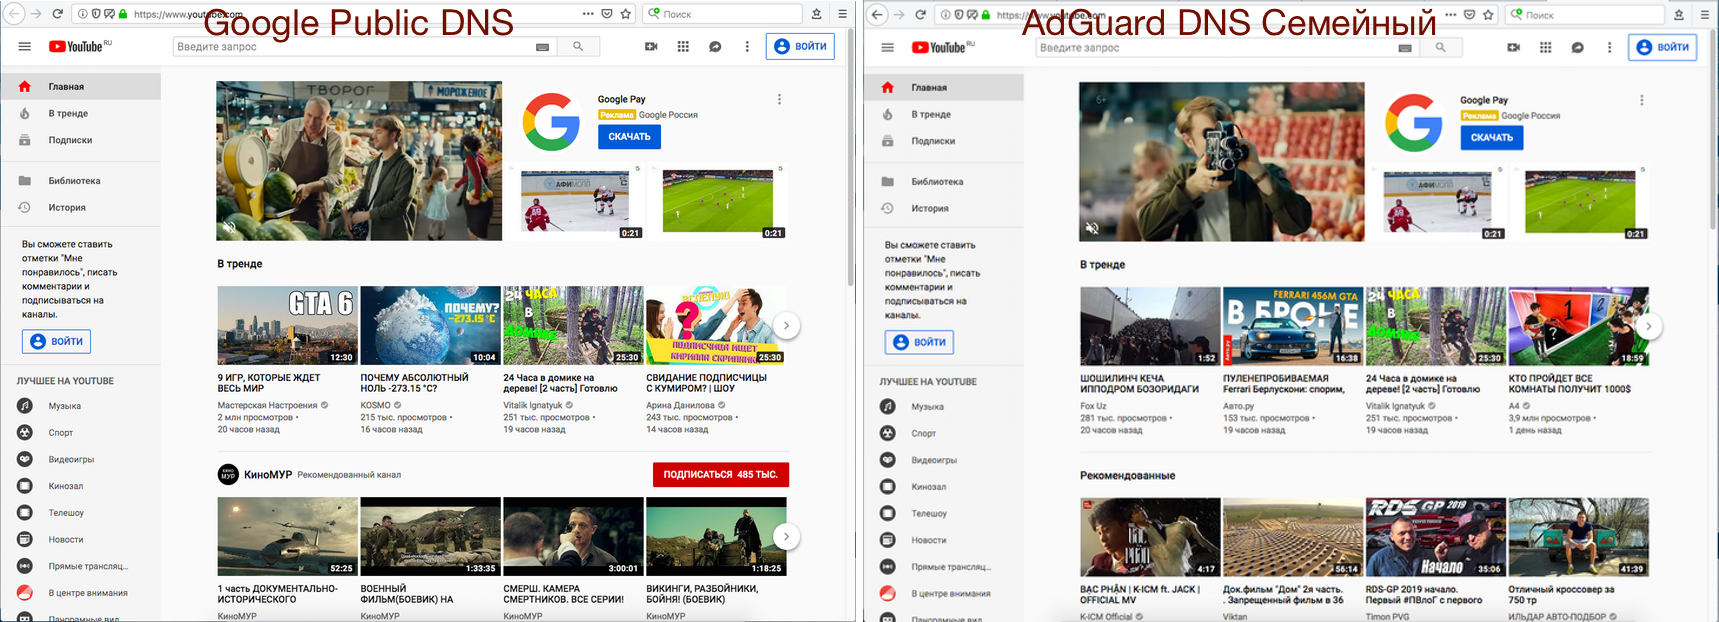Screen dimensions: 1719x622
Task: Unmute featured video in right window
Action: click(x=1092, y=229)
